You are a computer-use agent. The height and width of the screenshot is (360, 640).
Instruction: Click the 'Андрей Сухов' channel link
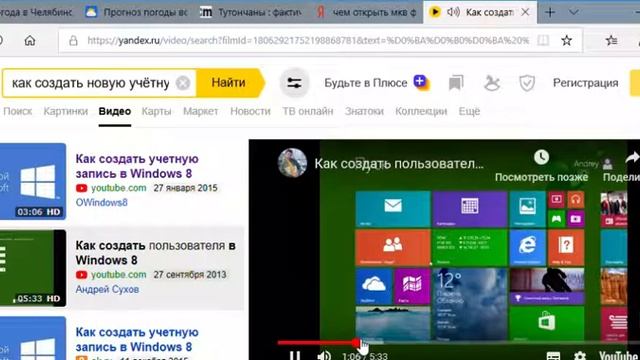pos(107,289)
